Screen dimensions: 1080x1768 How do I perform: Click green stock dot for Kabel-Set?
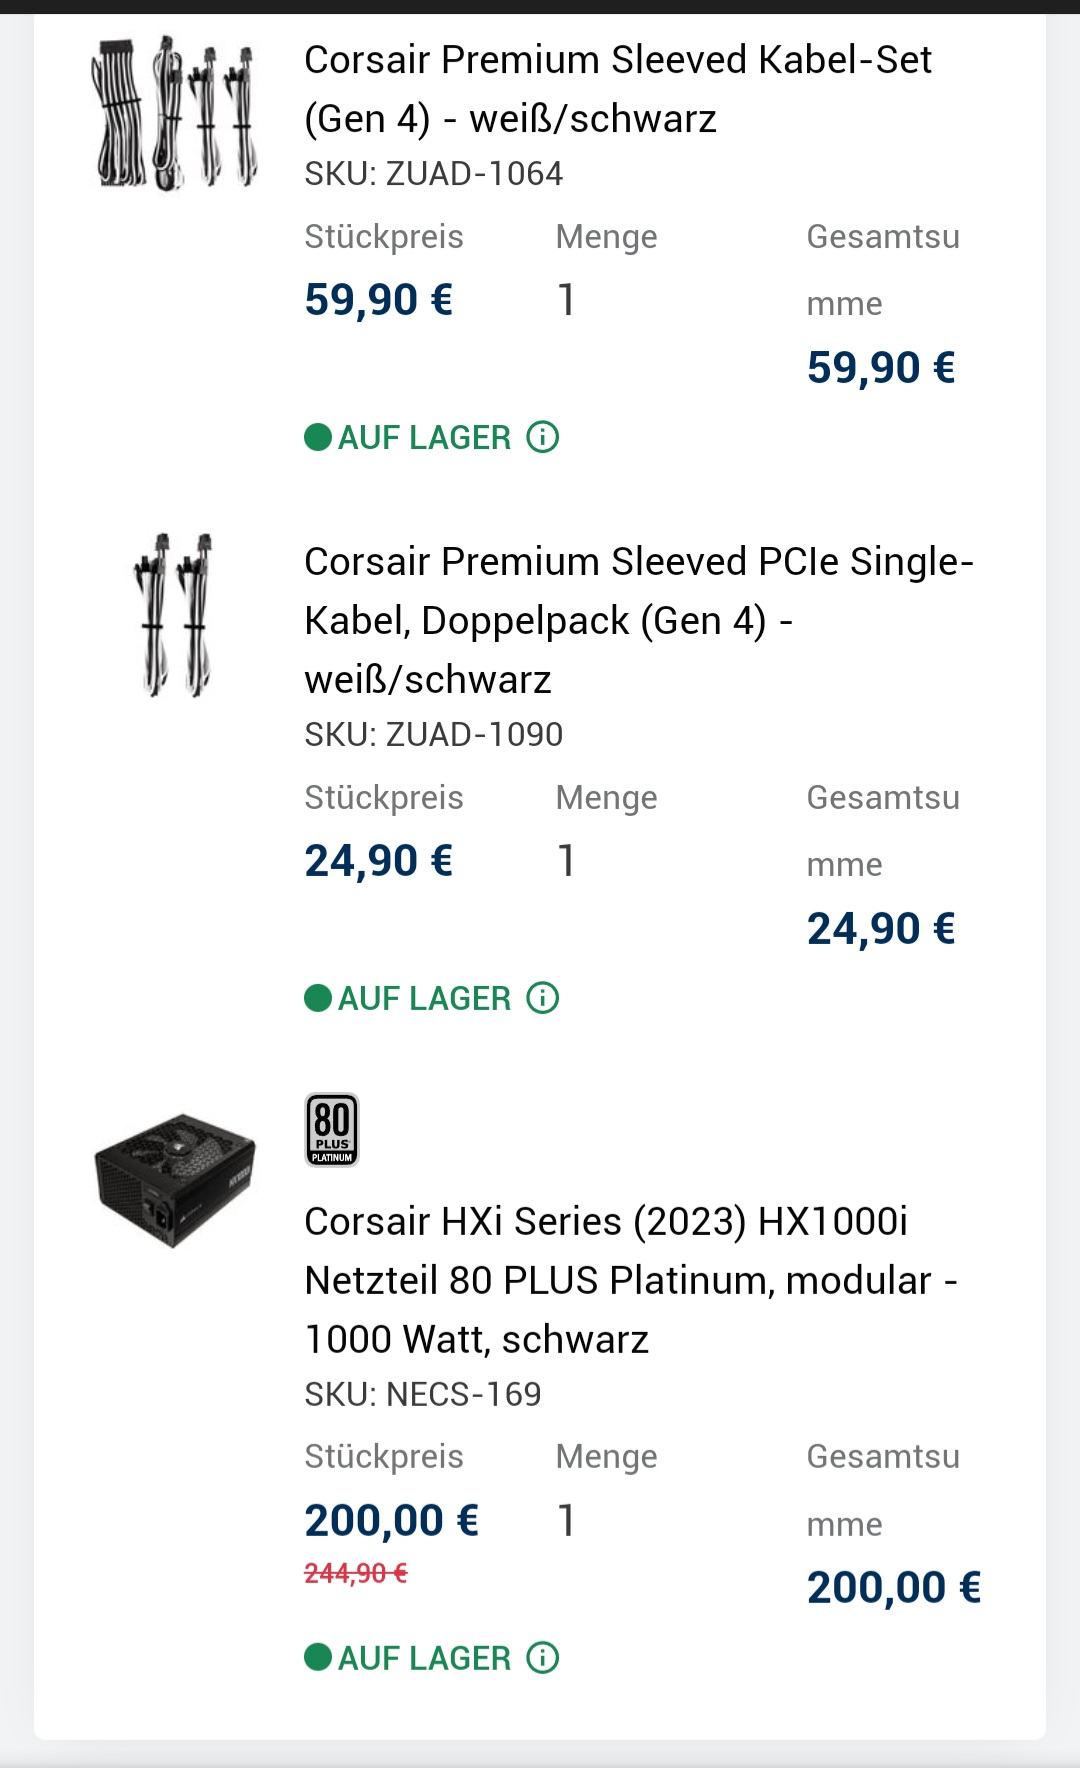[x=318, y=437]
